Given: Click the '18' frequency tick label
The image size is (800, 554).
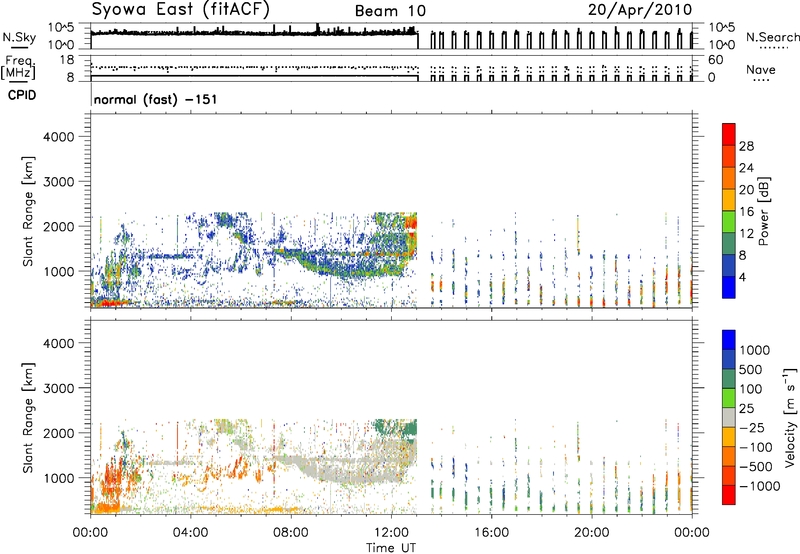Looking at the screenshot, I should pos(67,60).
